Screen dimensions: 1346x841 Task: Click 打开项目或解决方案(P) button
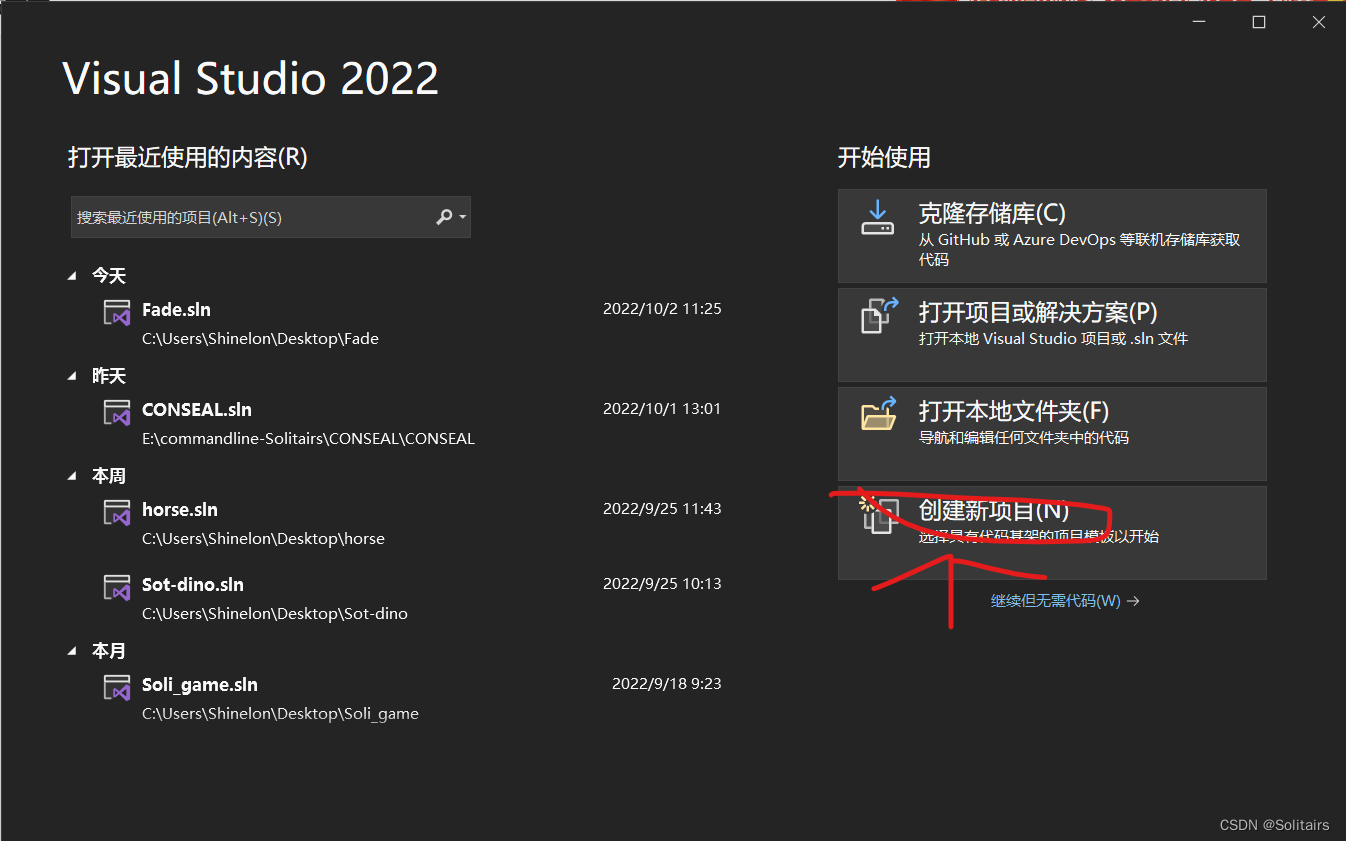pos(1052,334)
